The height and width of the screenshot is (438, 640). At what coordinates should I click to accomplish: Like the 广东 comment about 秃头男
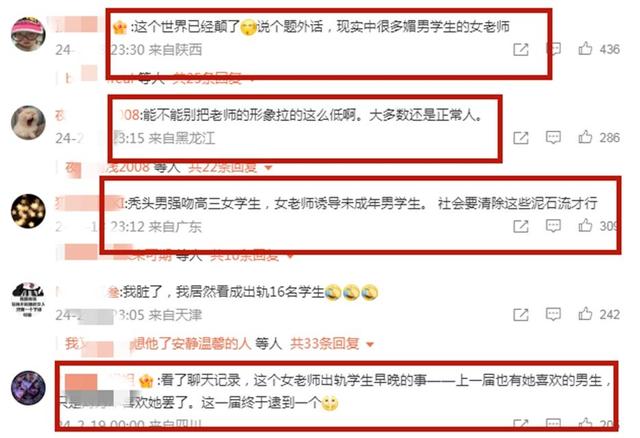pyautogui.click(x=585, y=225)
